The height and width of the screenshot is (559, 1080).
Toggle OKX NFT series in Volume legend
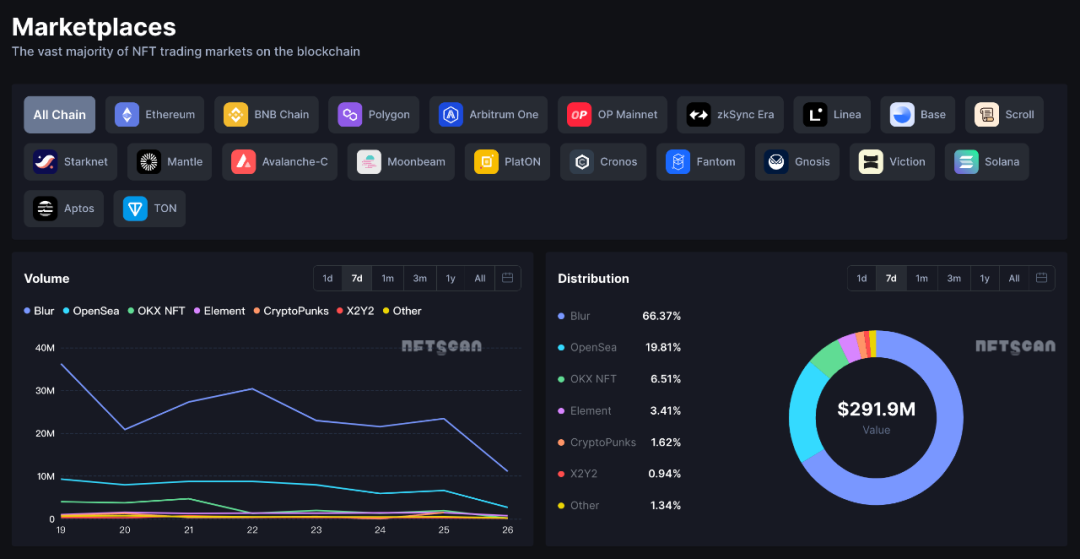[x=156, y=310]
